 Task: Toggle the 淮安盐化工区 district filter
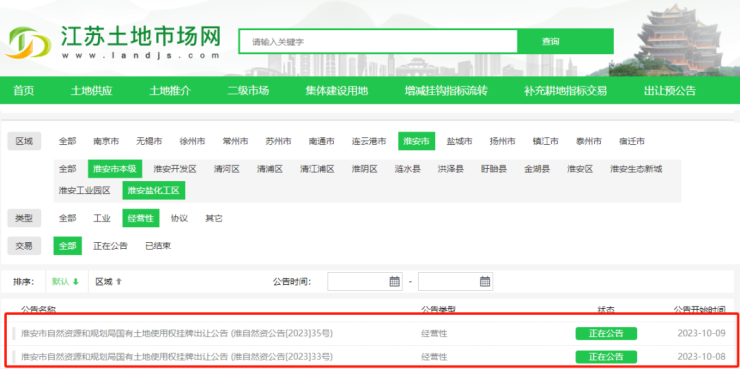(x=154, y=191)
